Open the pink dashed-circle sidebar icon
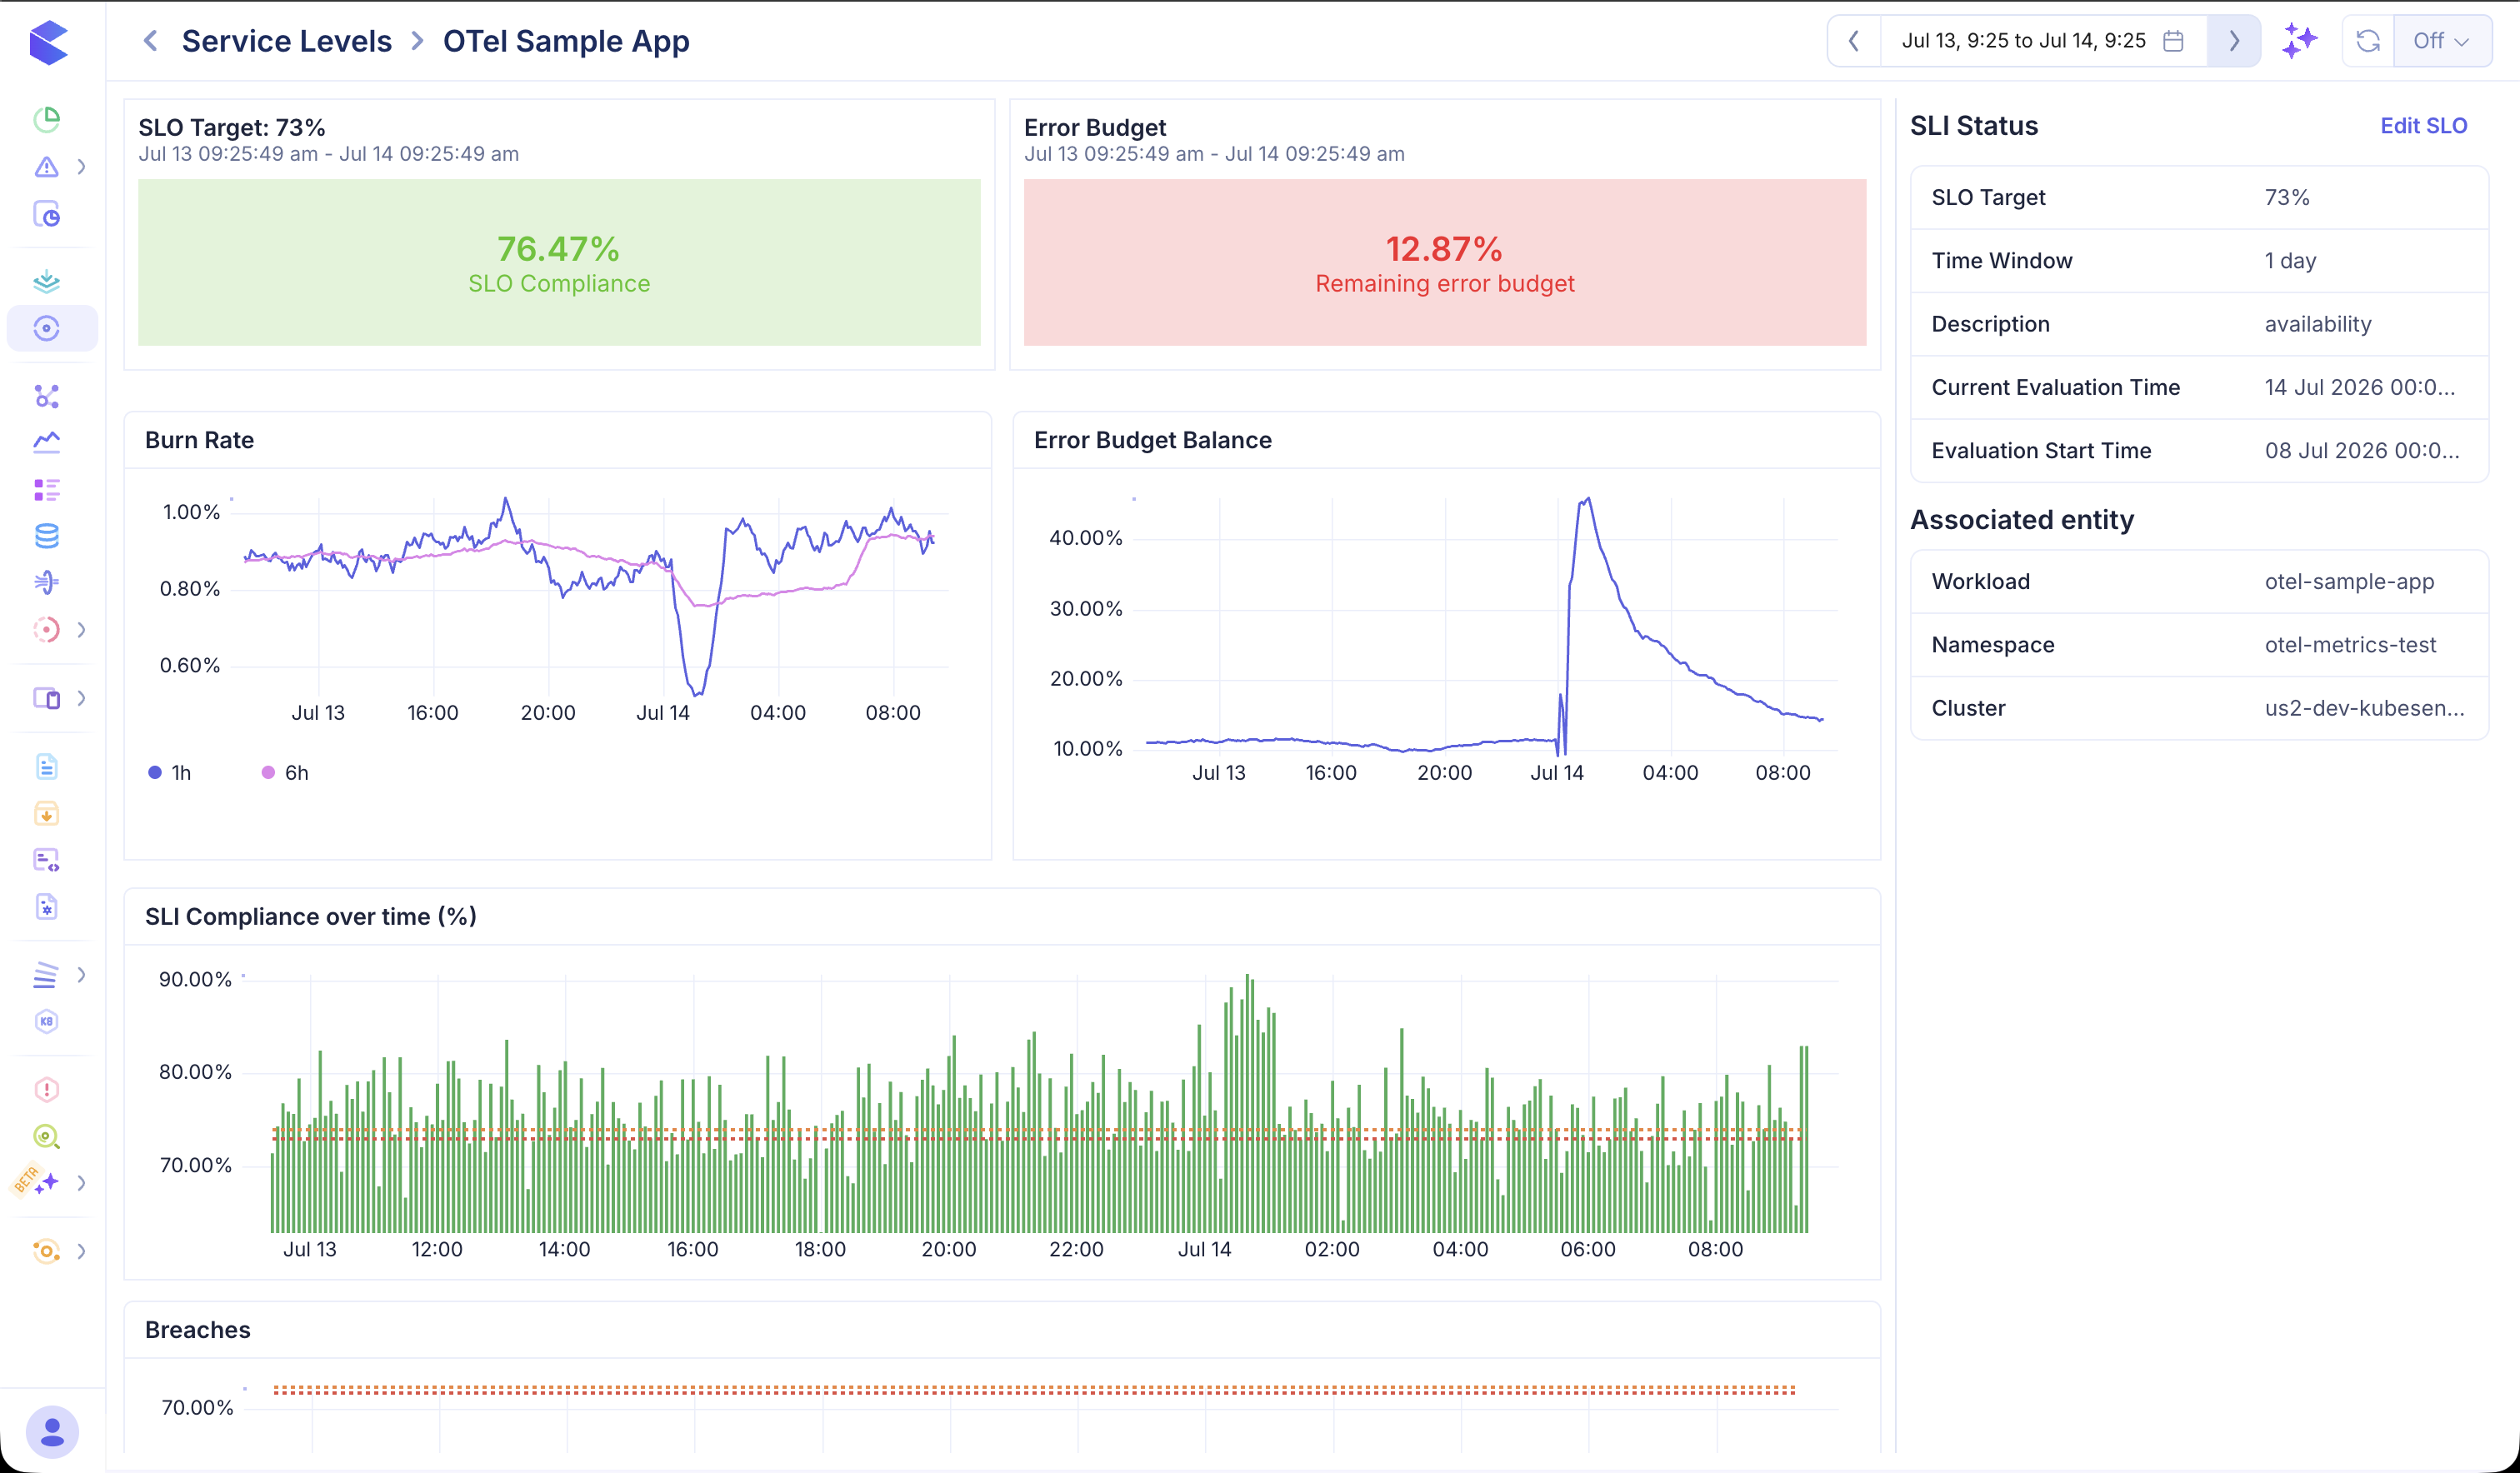The width and height of the screenshot is (2520, 1473). (x=47, y=629)
